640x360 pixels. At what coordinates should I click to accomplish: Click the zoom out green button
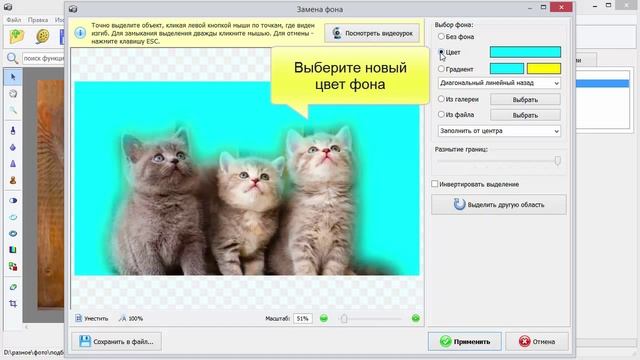coord(324,318)
